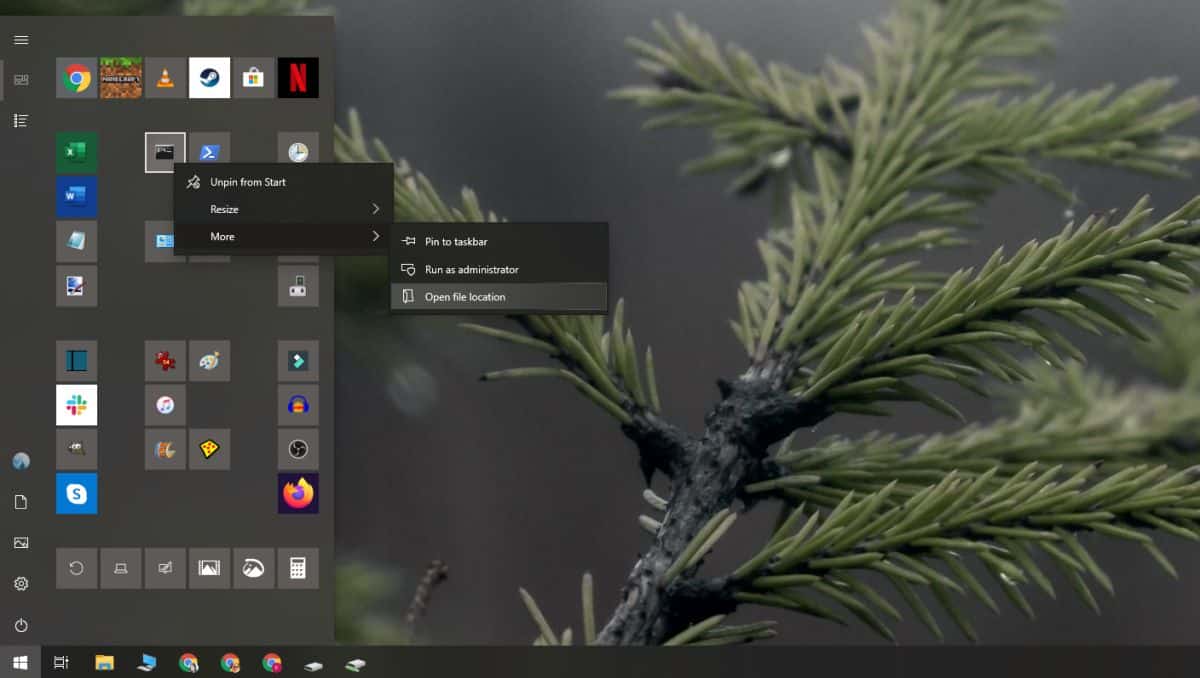Launch the Steam tile
Screen dimensions: 1200x678
click(209, 78)
